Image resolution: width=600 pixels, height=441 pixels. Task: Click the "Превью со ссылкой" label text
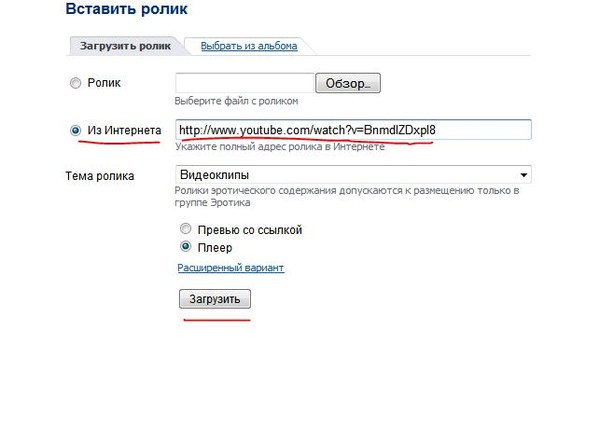click(250, 230)
